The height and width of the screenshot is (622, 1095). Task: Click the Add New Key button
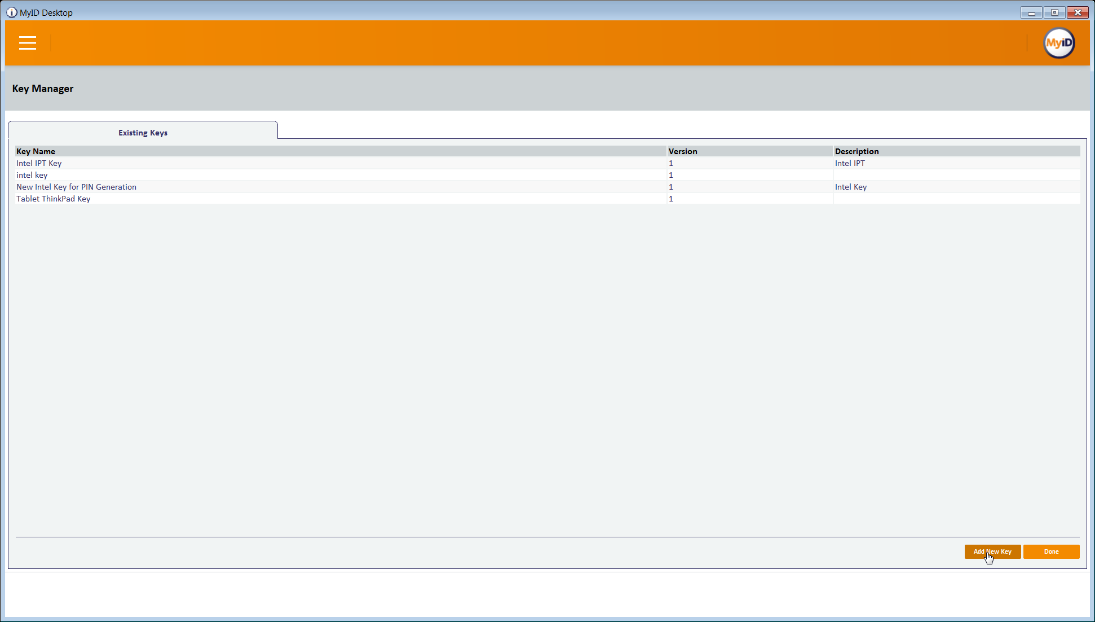click(x=992, y=551)
